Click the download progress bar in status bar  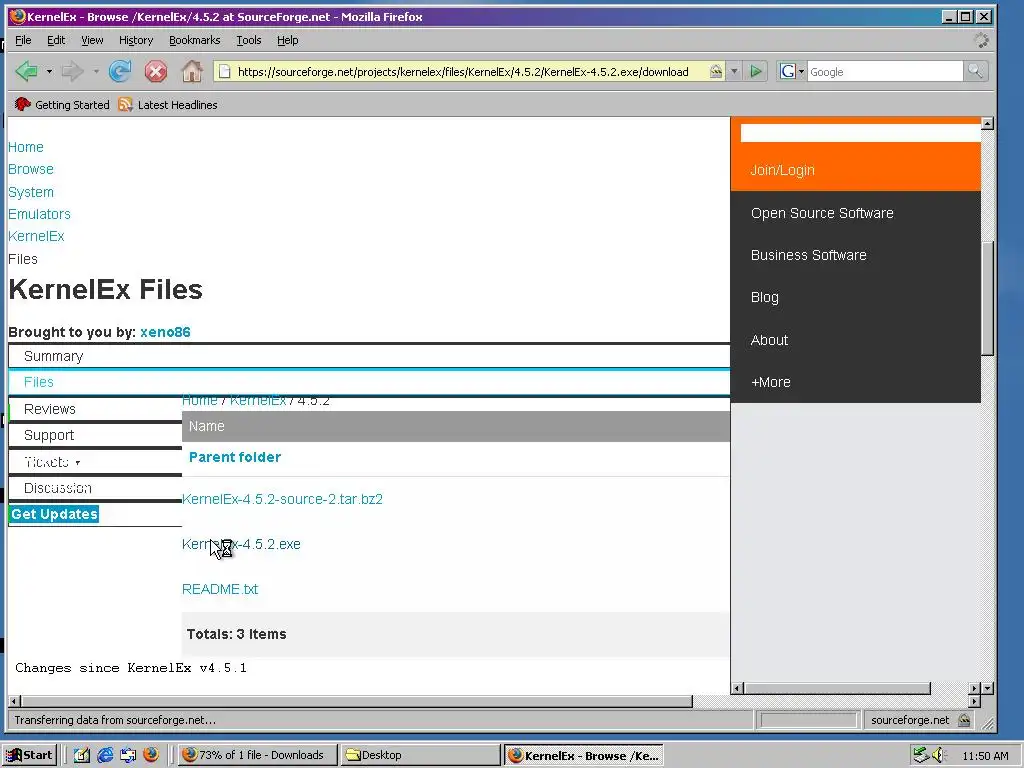tap(809, 720)
